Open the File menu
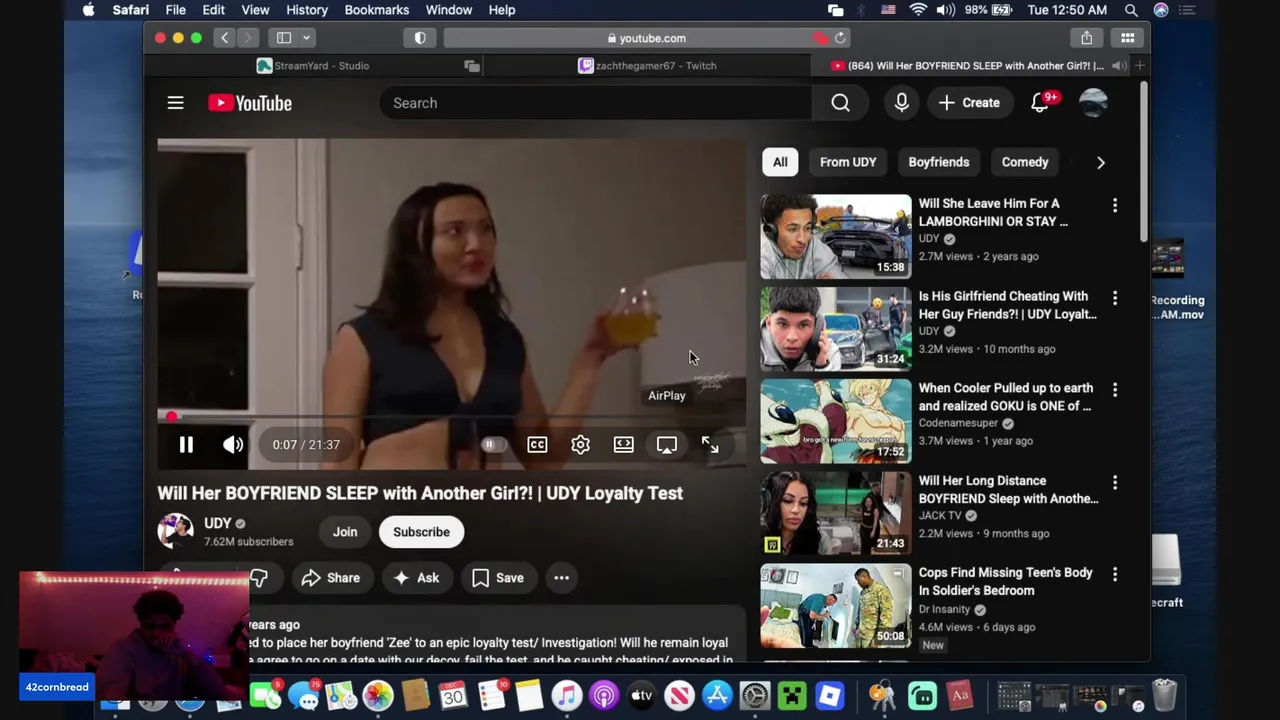 tap(175, 10)
